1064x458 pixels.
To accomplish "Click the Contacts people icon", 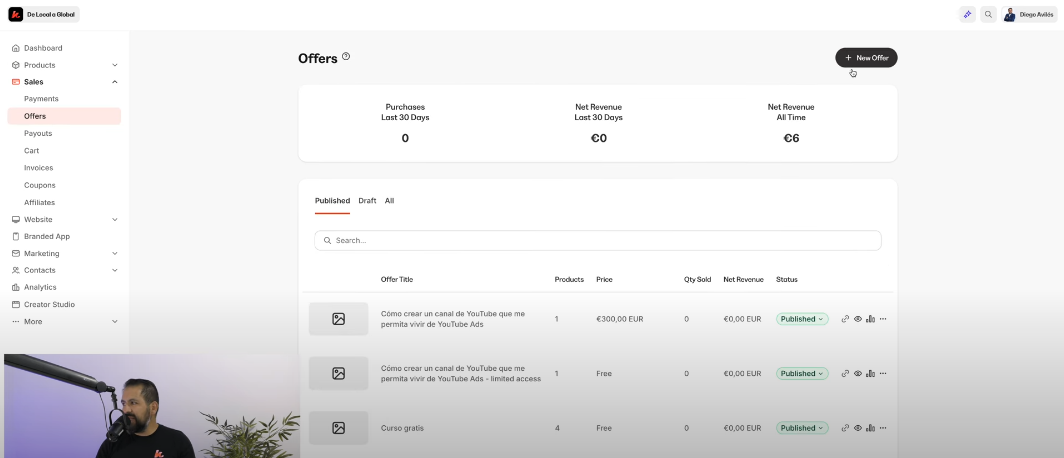I will point(16,270).
